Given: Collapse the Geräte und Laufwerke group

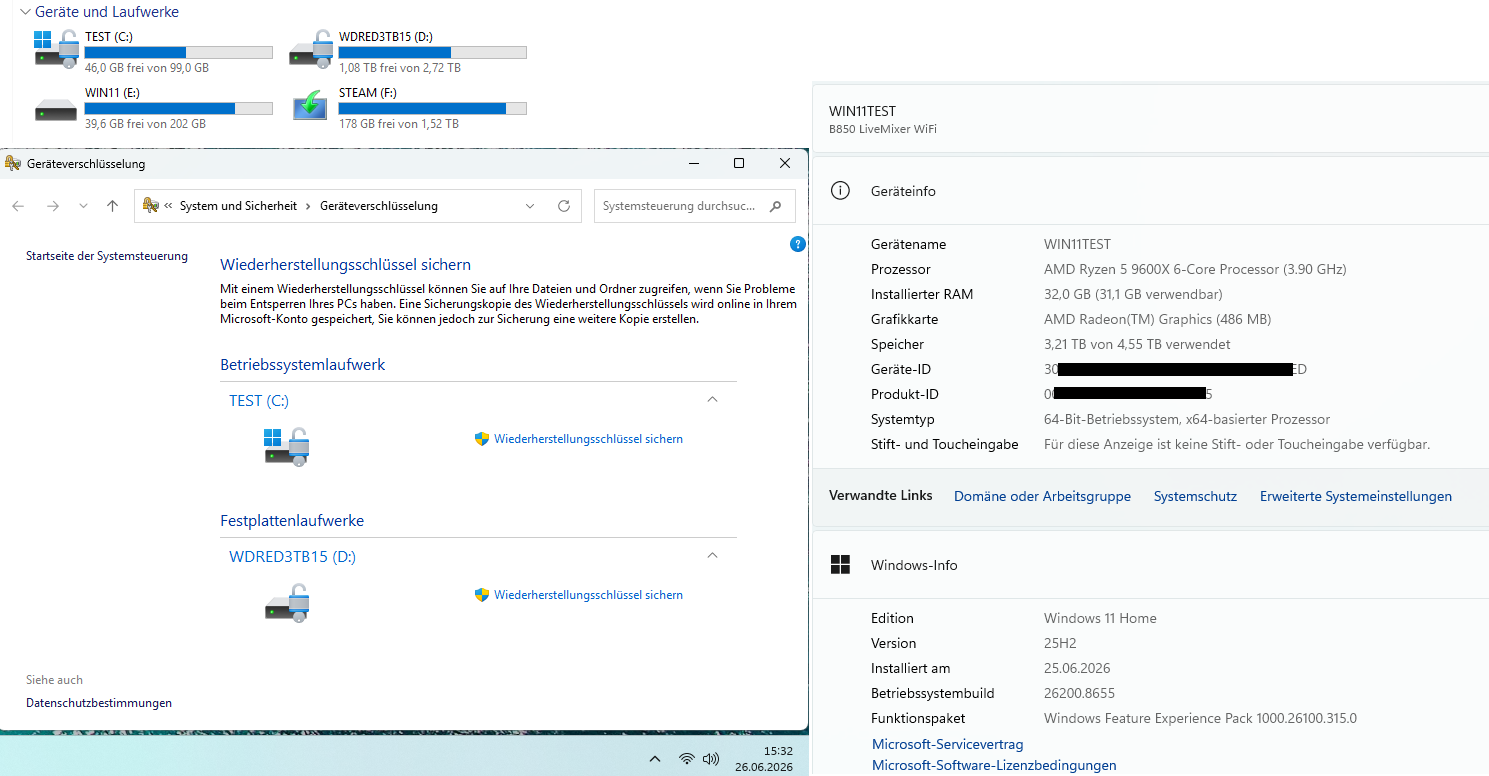Looking at the screenshot, I should coord(25,12).
